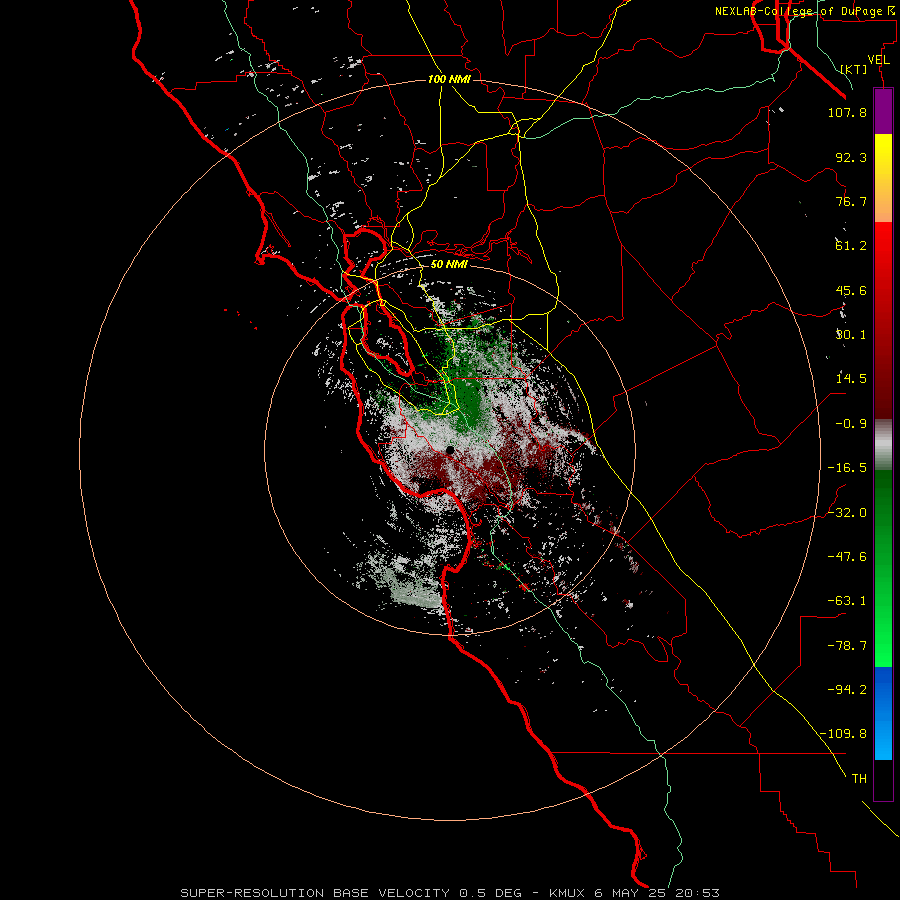The height and width of the screenshot is (900, 900).
Task: Pick the black TH segment of the color bar
Action: pyautogui.click(x=883, y=780)
